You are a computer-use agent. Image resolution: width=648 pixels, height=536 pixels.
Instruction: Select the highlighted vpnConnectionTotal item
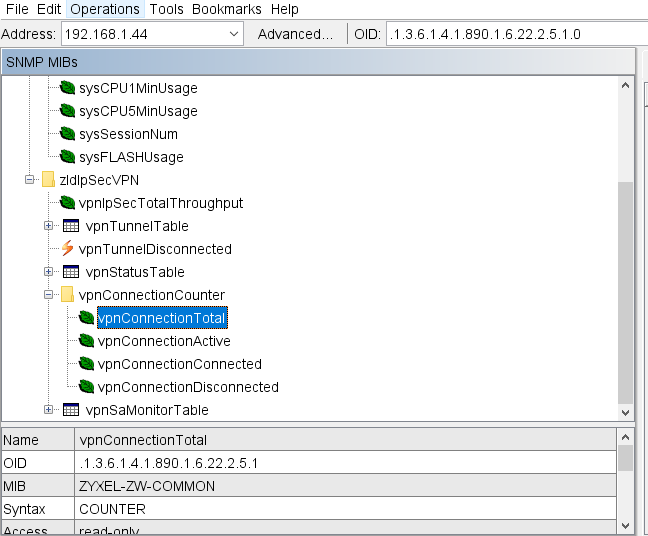pyautogui.click(x=162, y=318)
